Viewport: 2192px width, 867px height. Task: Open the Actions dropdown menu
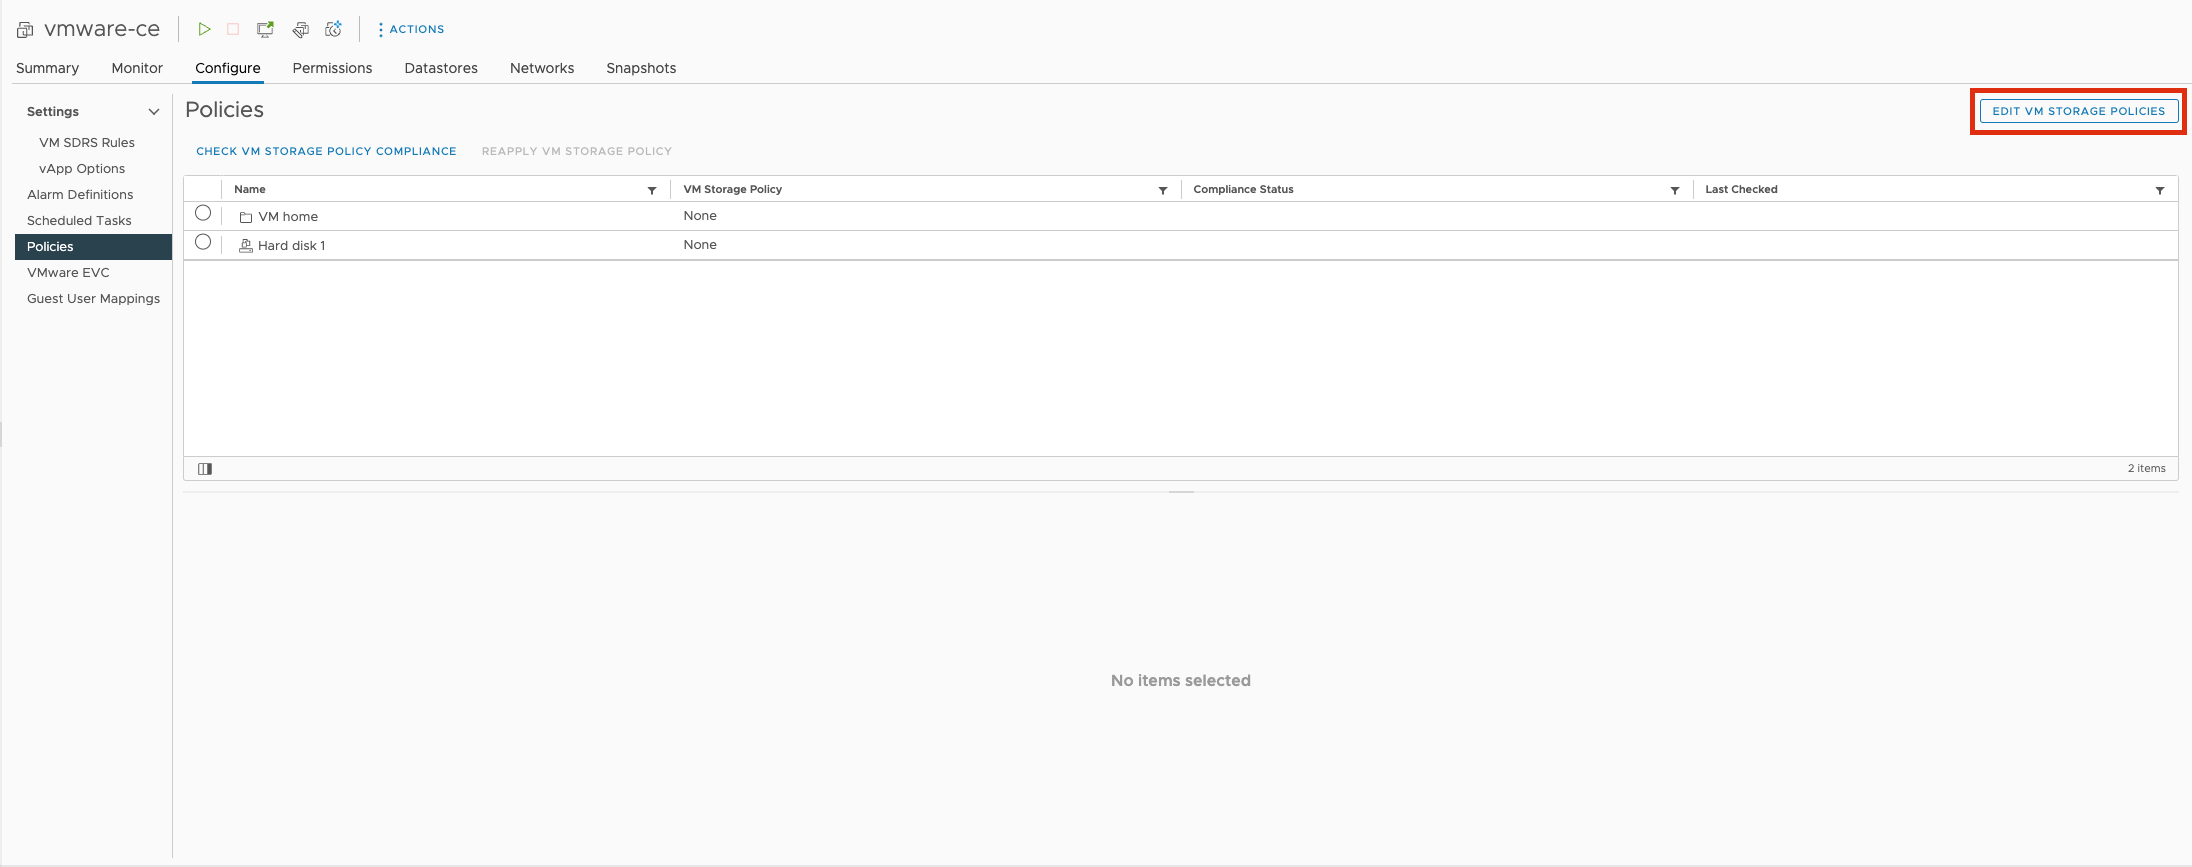coord(411,29)
